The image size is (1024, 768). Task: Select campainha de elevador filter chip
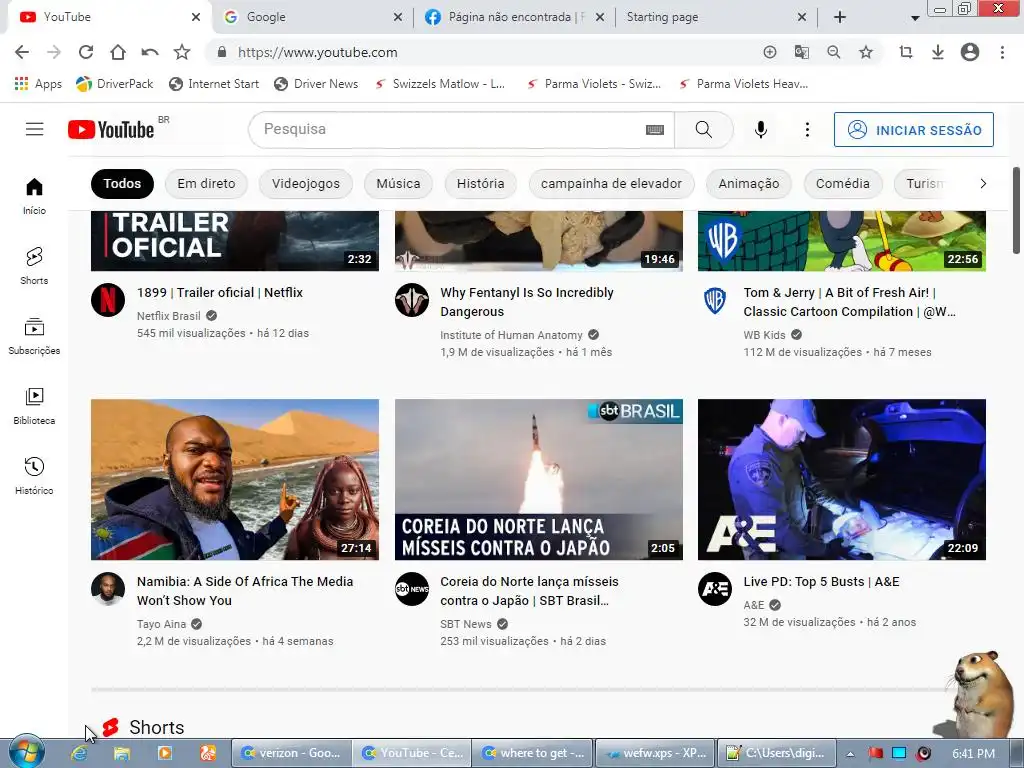(x=611, y=184)
